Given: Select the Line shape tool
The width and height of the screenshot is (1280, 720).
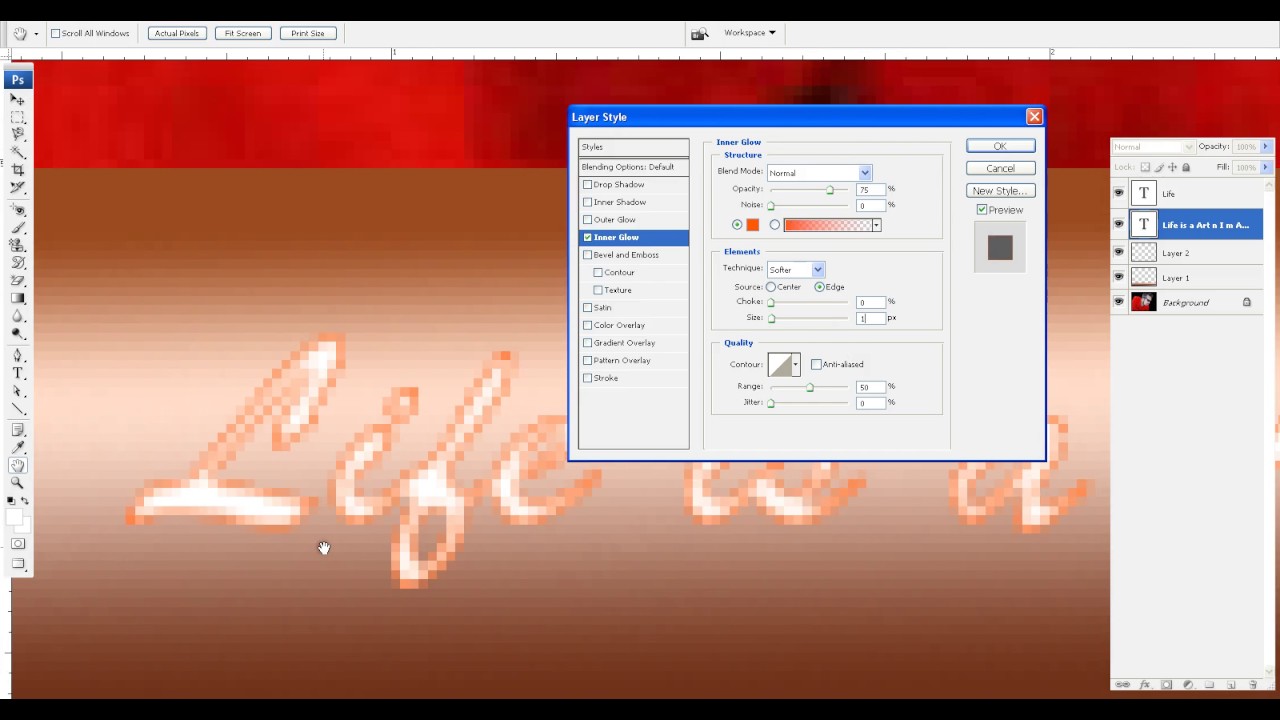Looking at the screenshot, I should [x=18, y=409].
